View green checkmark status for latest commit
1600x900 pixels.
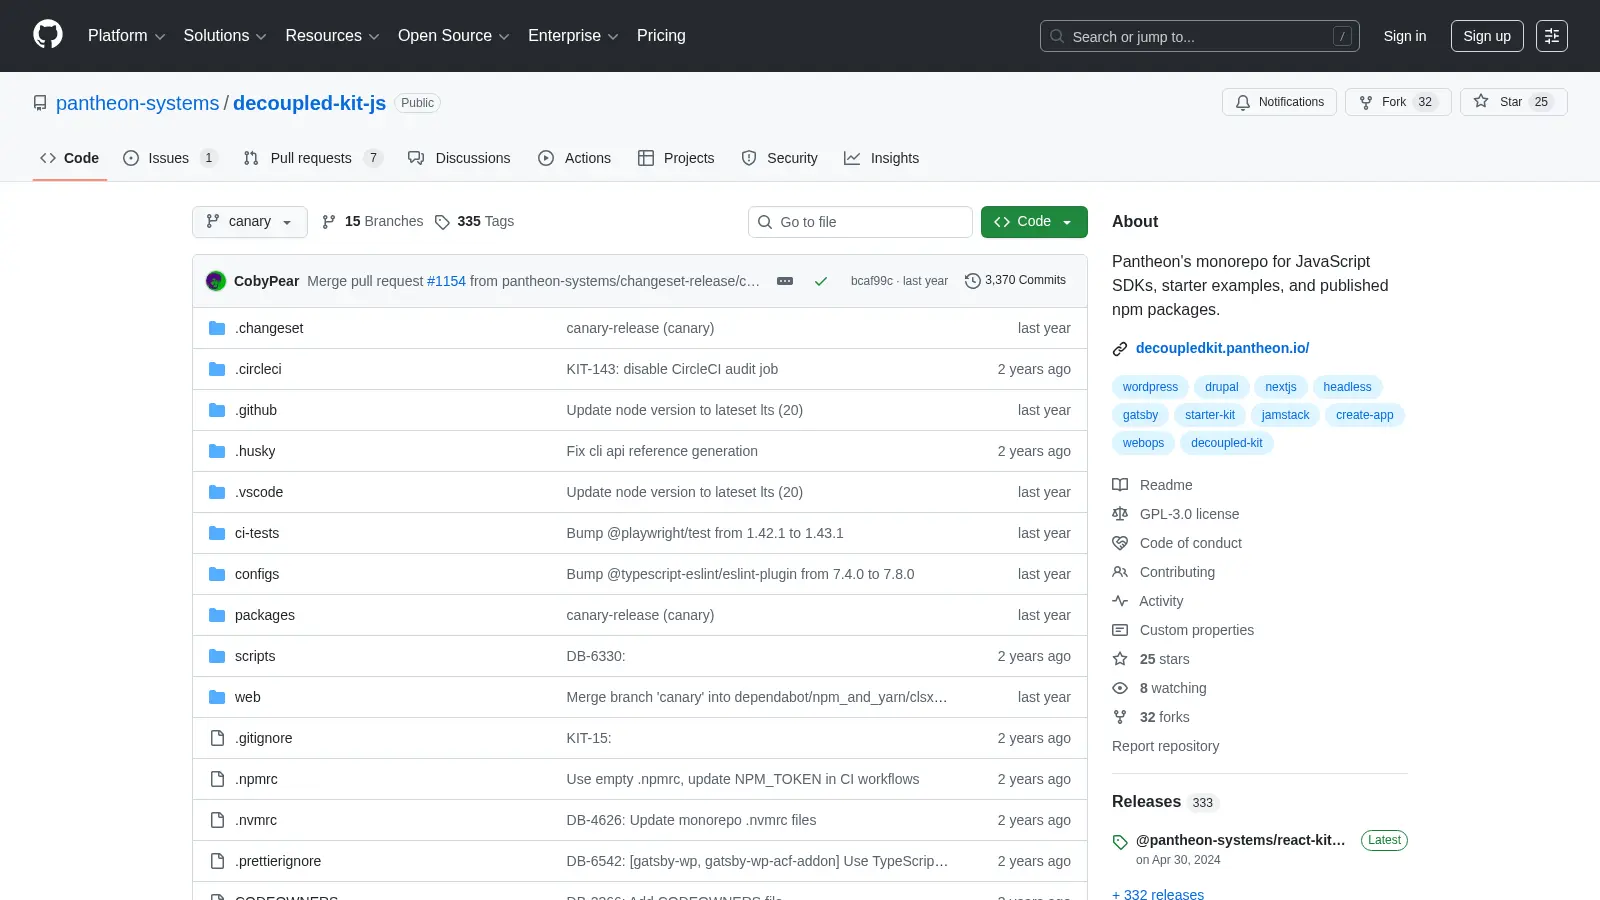(x=821, y=281)
